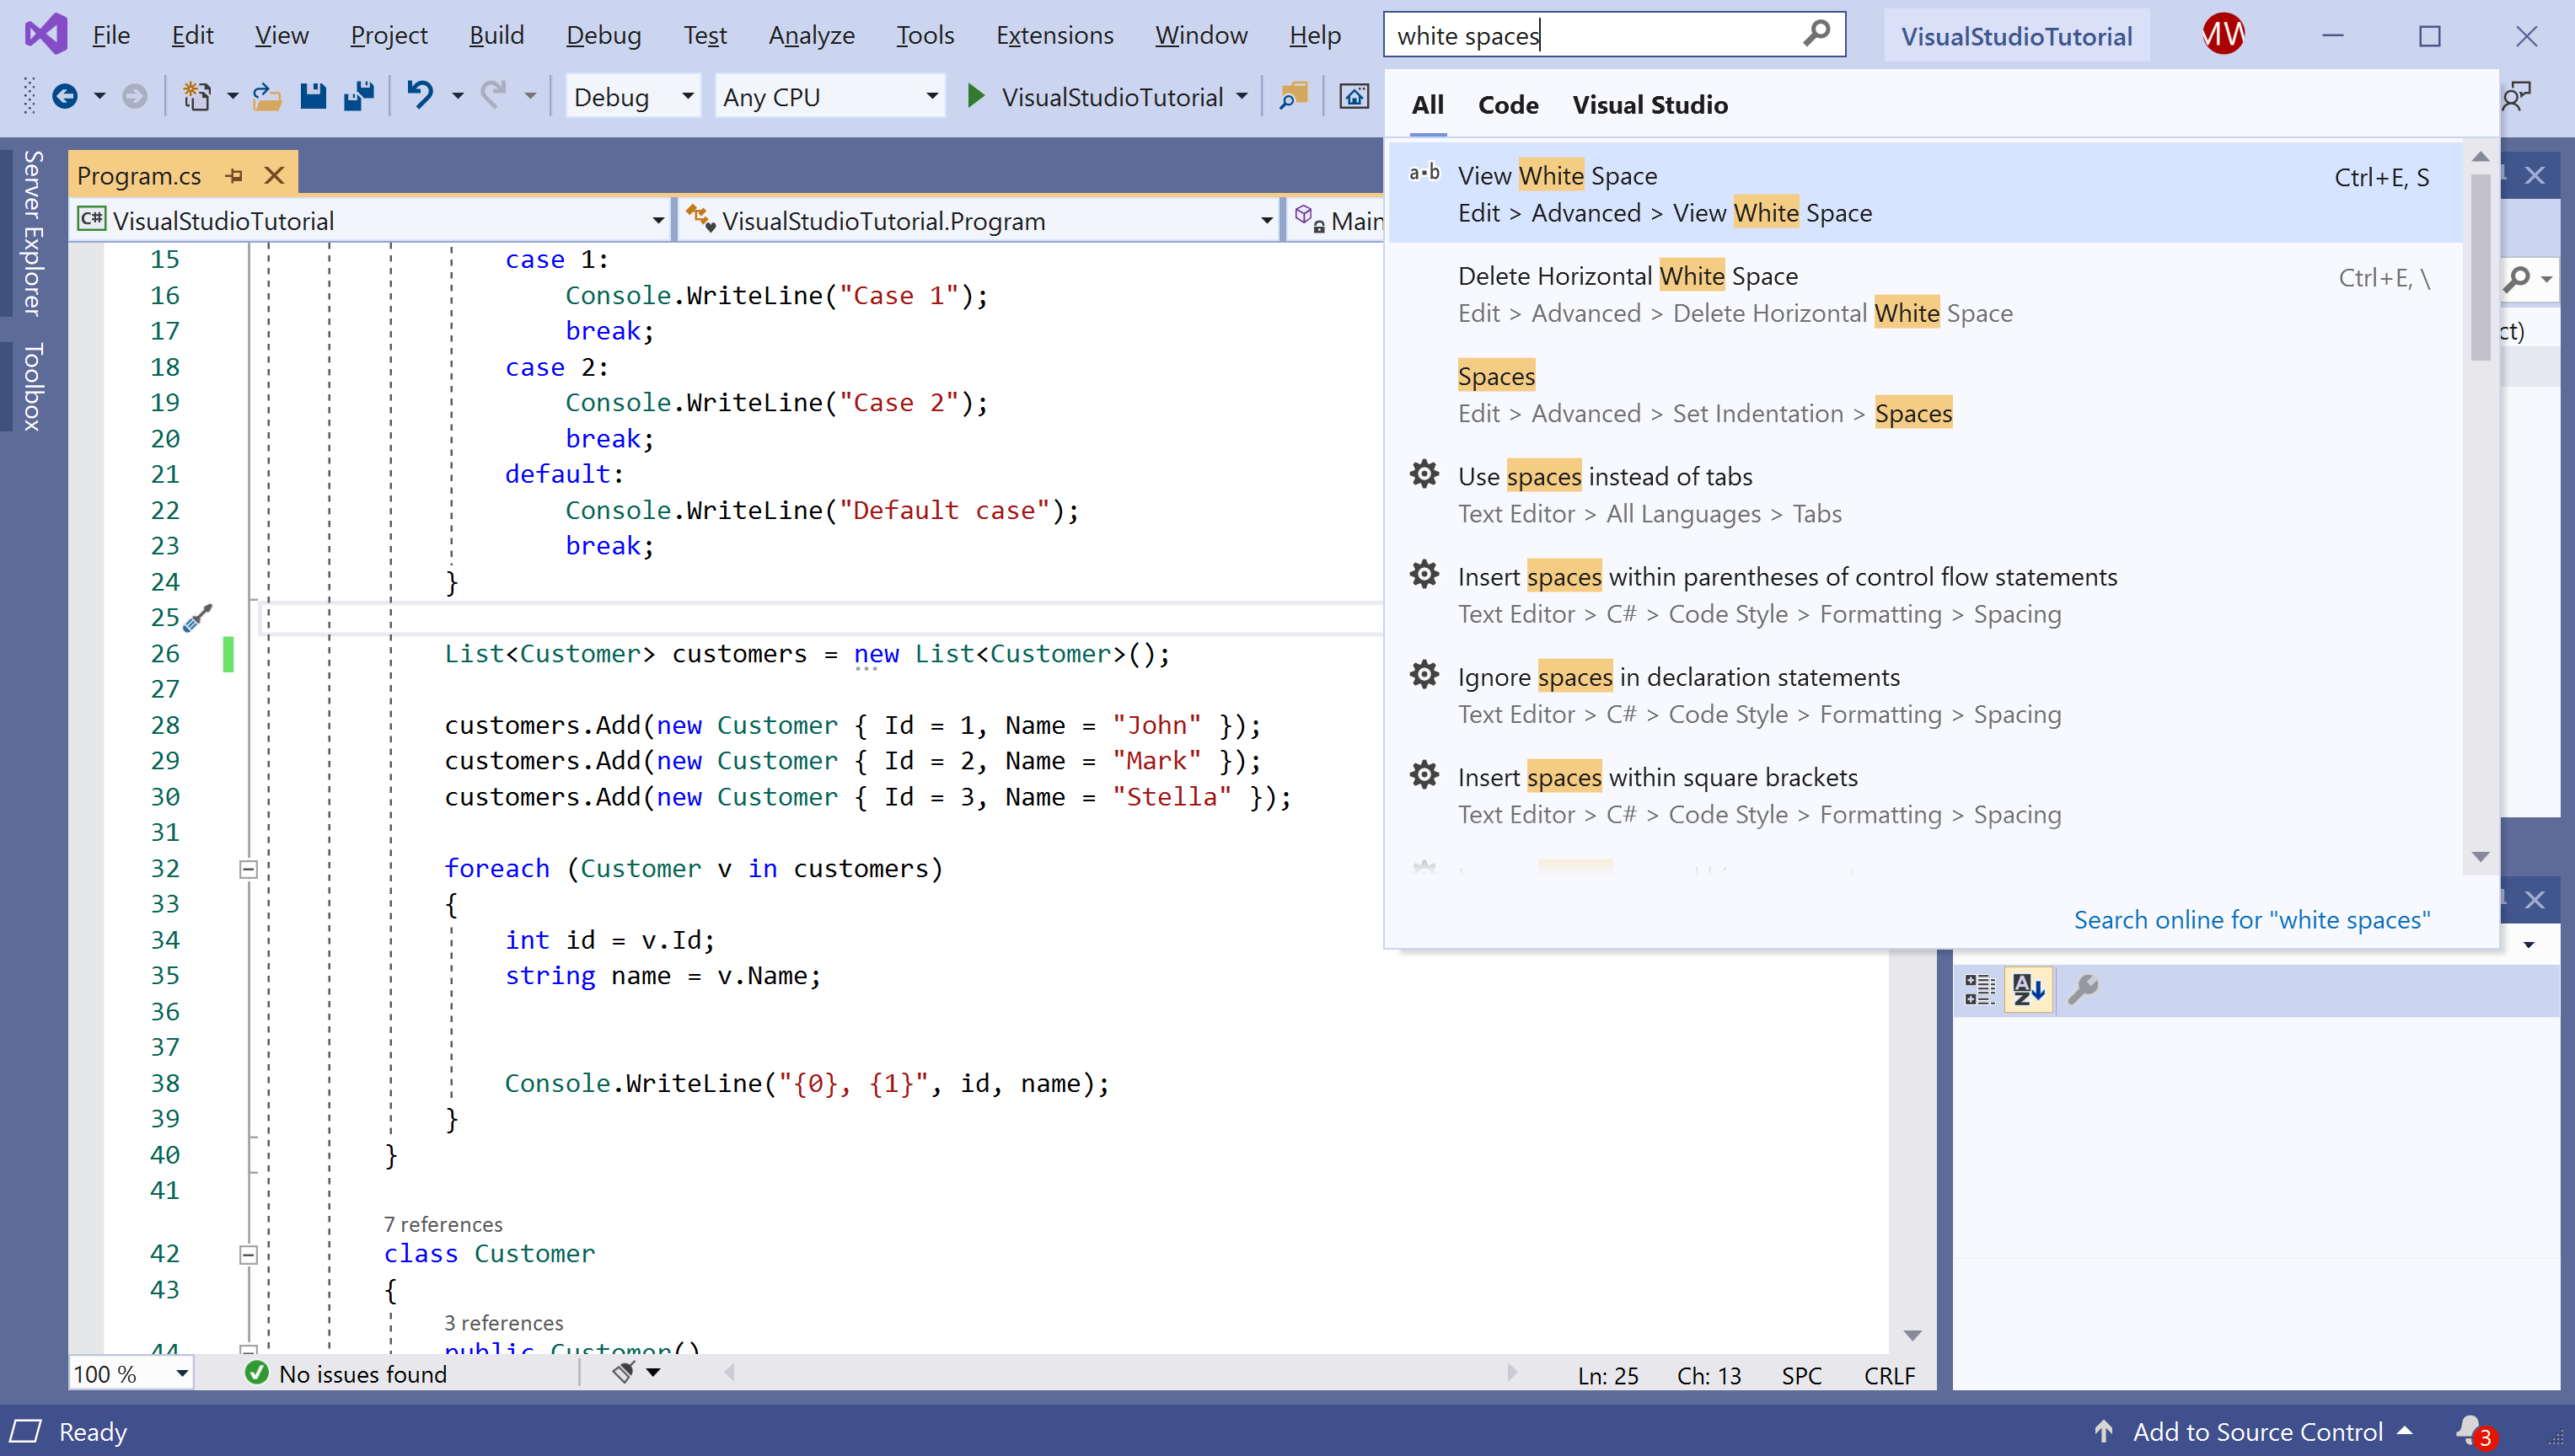Click the Undo arrow icon
This screenshot has height=1456, width=2575.
[420, 96]
